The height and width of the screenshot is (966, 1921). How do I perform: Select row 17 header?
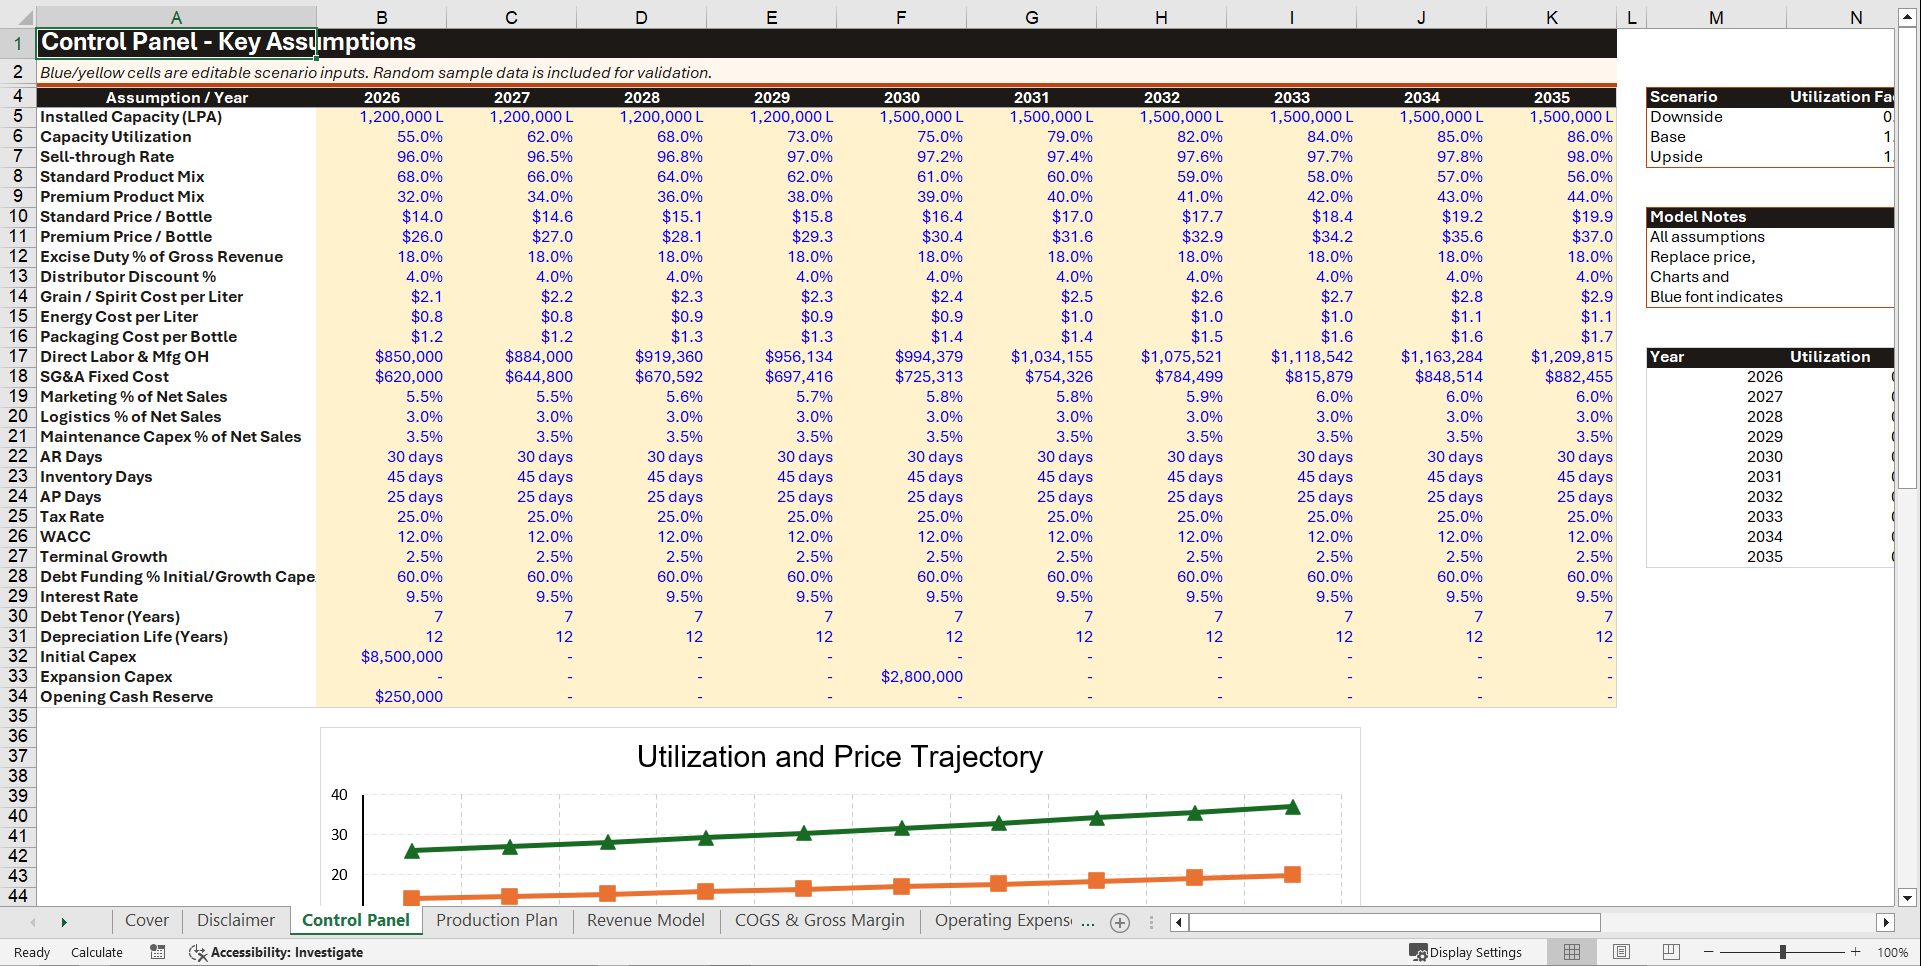pos(18,356)
